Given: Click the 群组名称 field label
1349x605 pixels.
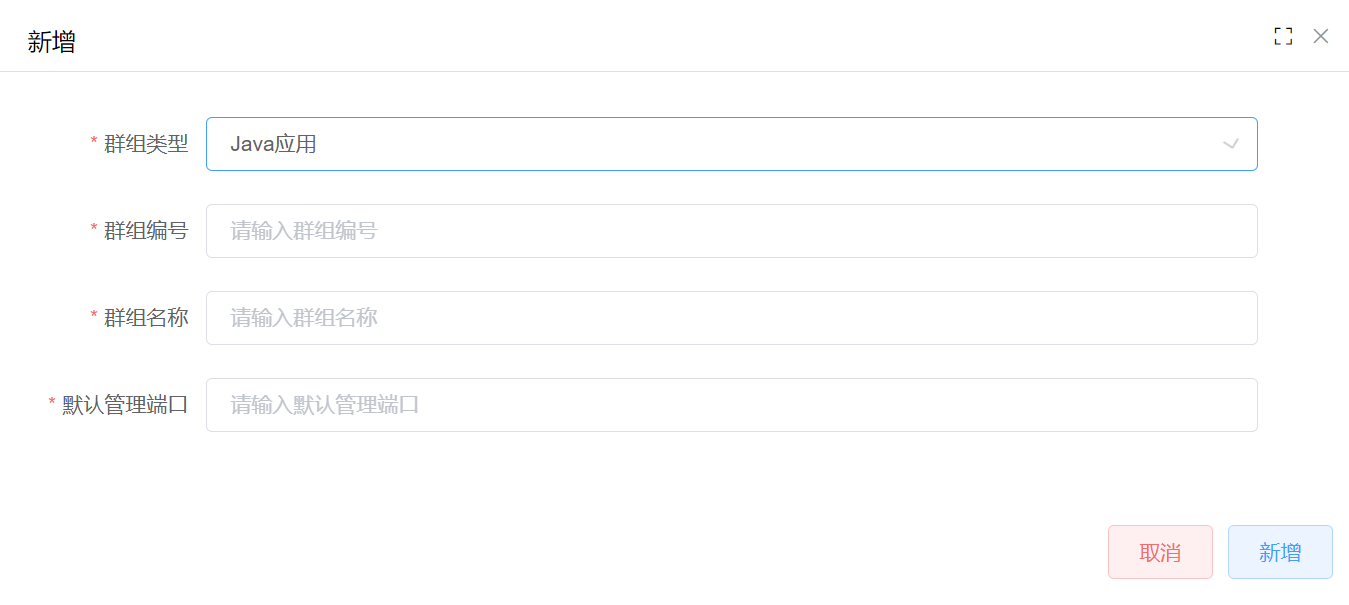Looking at the screenshot, I should click(x=146, y=318).
